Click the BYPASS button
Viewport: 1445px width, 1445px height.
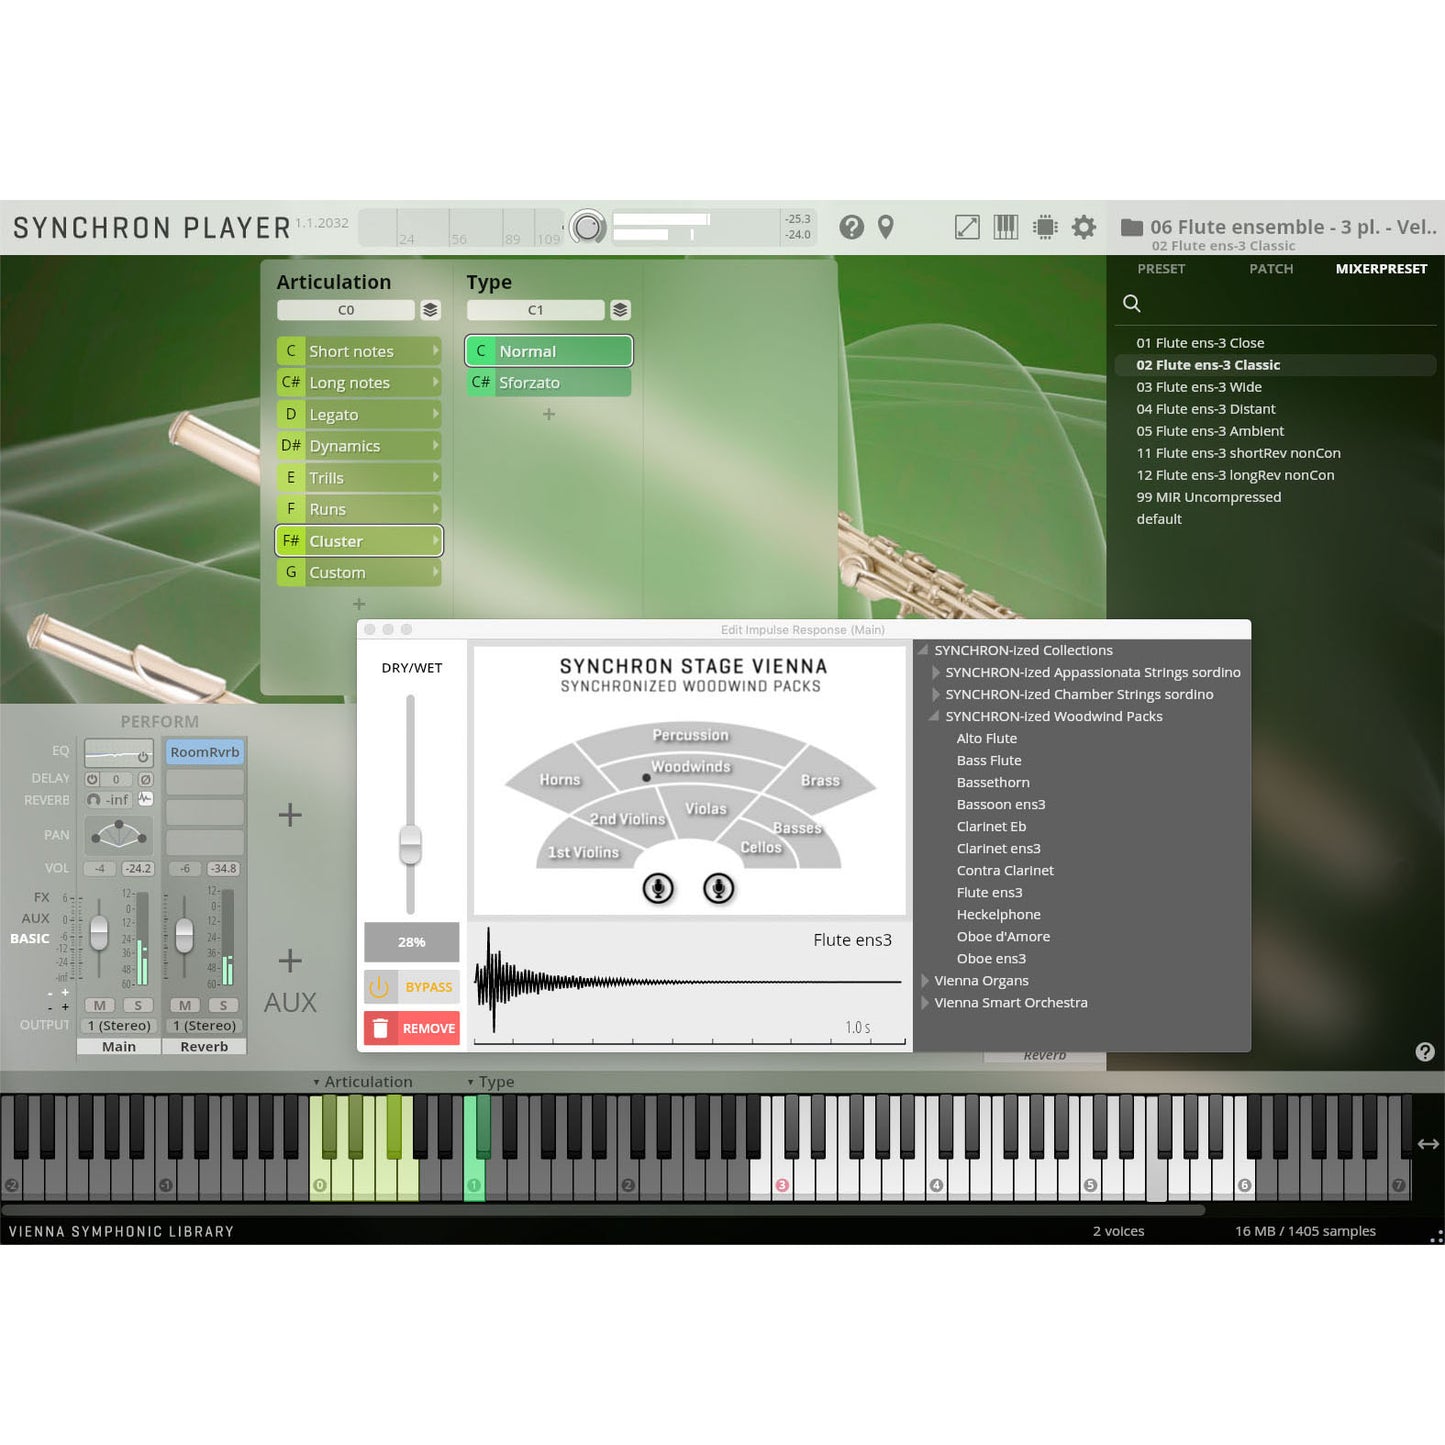(412, 987)
